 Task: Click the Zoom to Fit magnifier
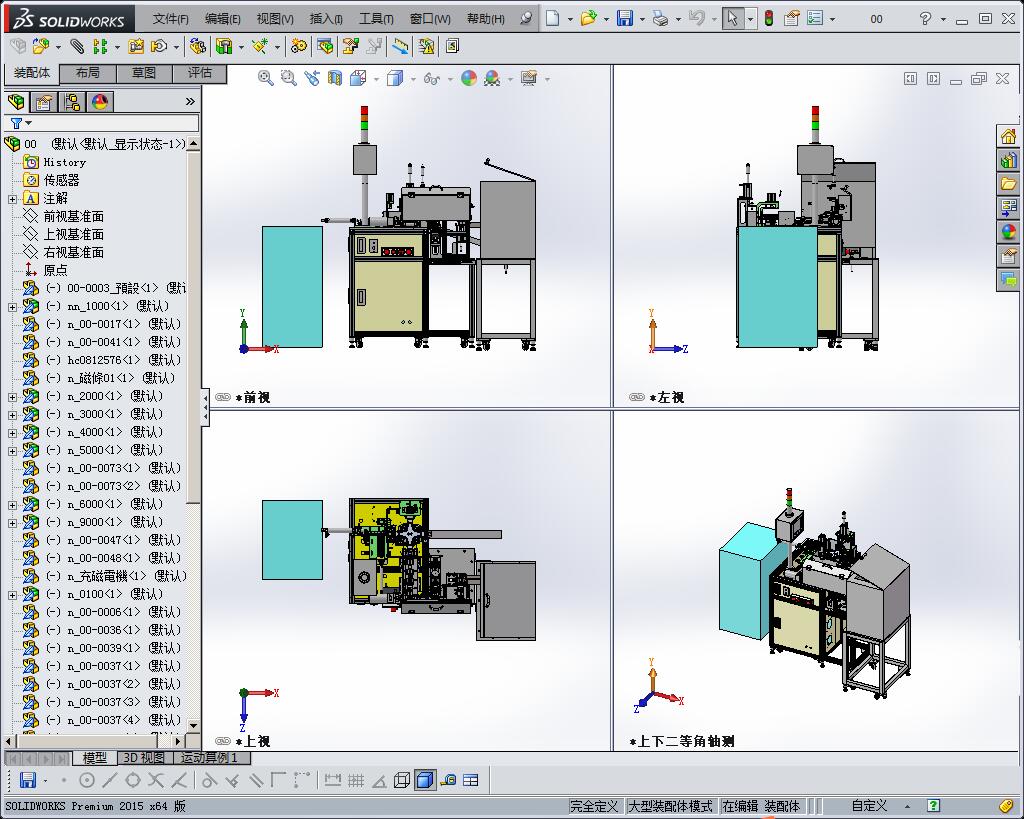(265, 78)
